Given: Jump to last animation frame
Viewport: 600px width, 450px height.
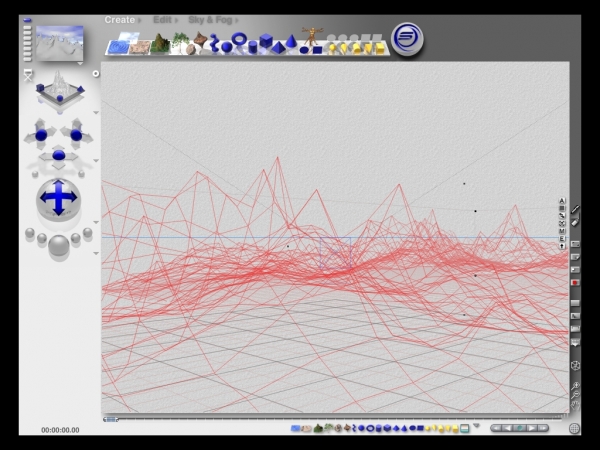Looking at the screenshot, I should tap(543, 428).
